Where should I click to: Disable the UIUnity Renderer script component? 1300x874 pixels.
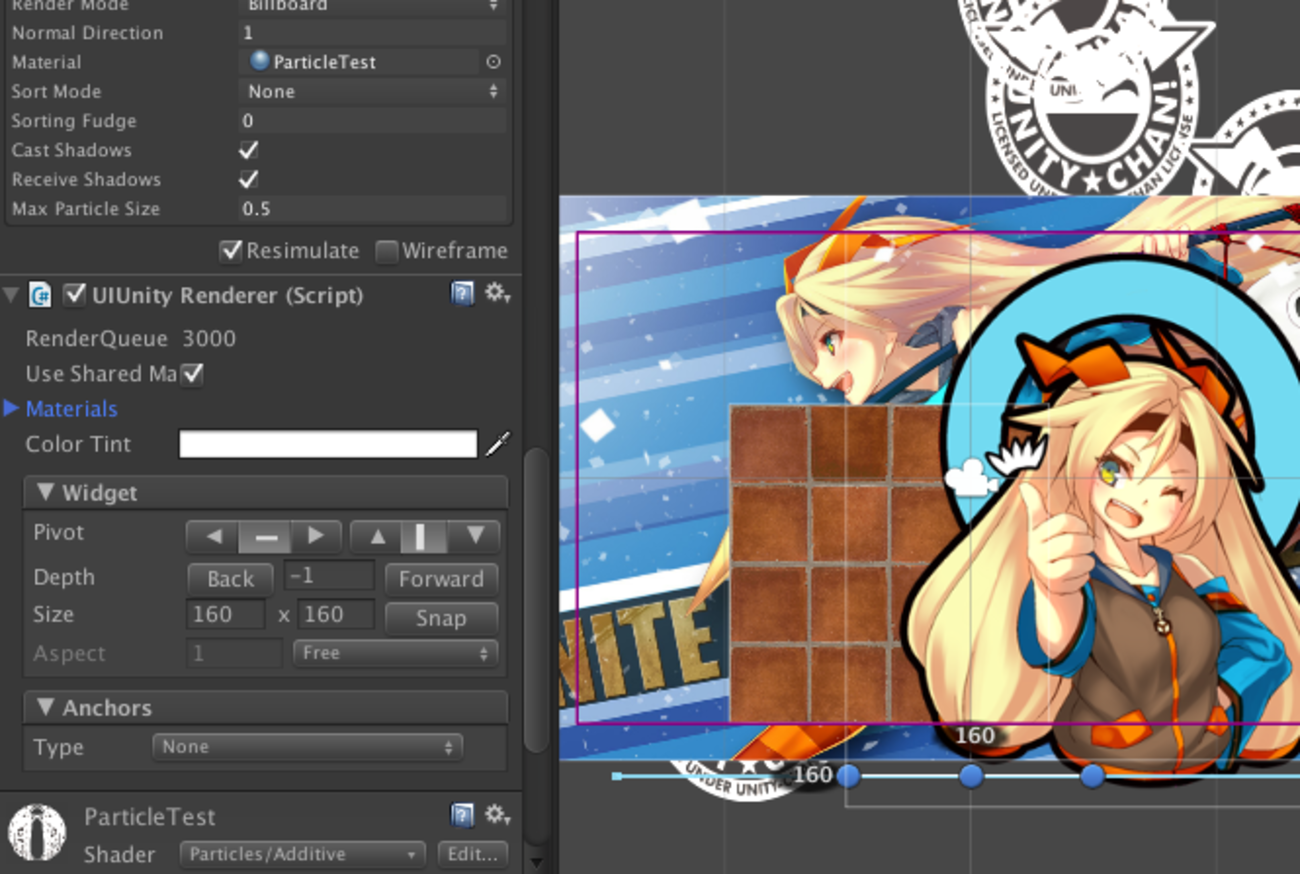pyautogui.click(x=74, y=295)
